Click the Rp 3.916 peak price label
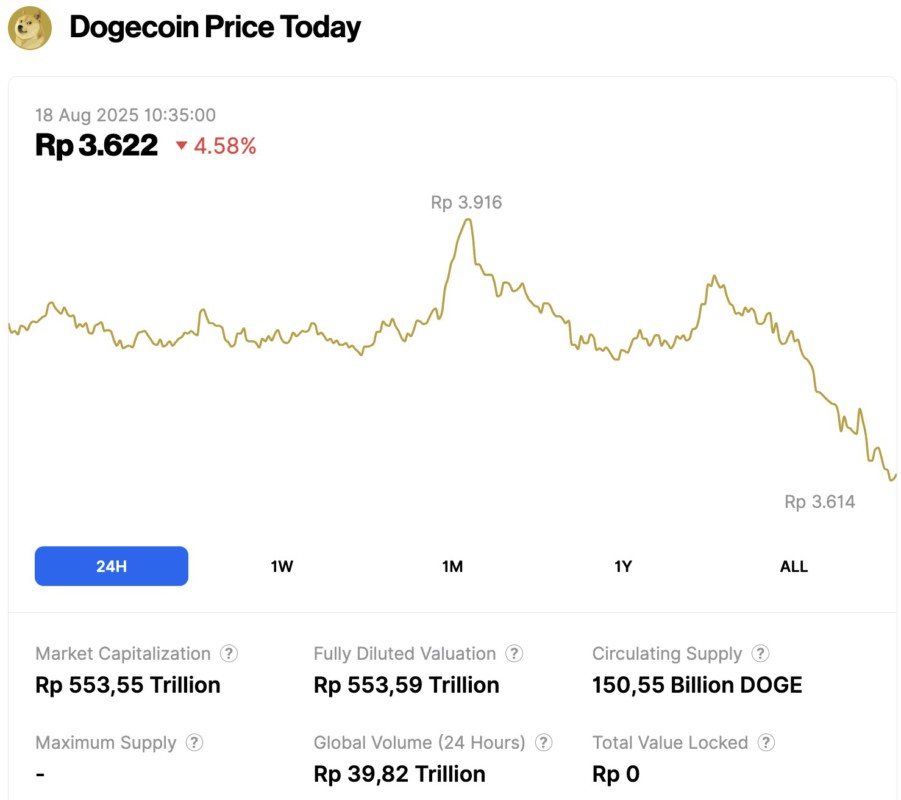 [x=465, y=202]
